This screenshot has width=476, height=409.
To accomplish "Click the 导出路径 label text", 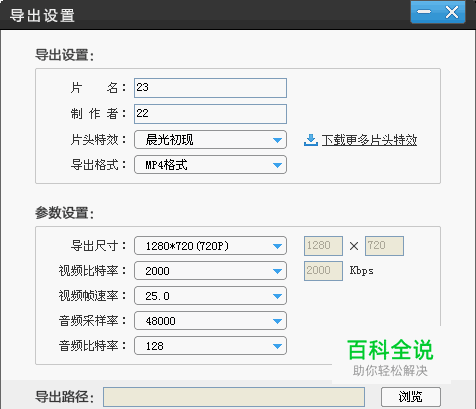I will coord(64,397).
